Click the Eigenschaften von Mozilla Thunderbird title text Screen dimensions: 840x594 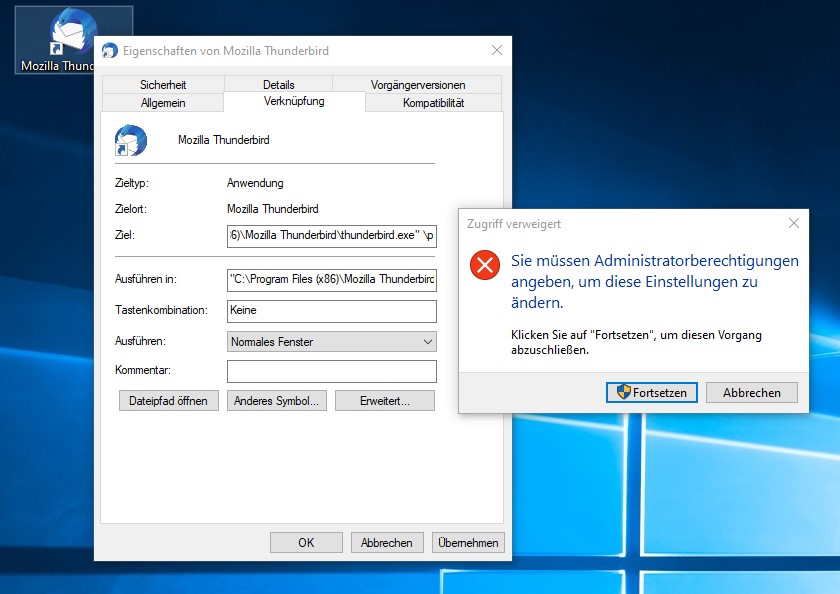pos(226,51)
